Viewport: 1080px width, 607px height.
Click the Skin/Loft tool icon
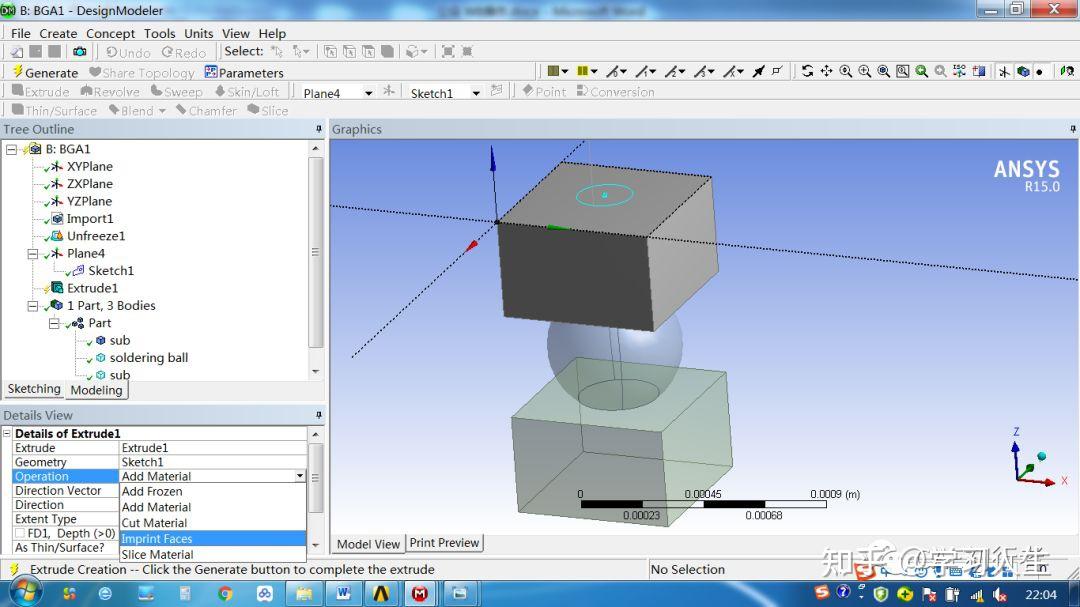220,91
